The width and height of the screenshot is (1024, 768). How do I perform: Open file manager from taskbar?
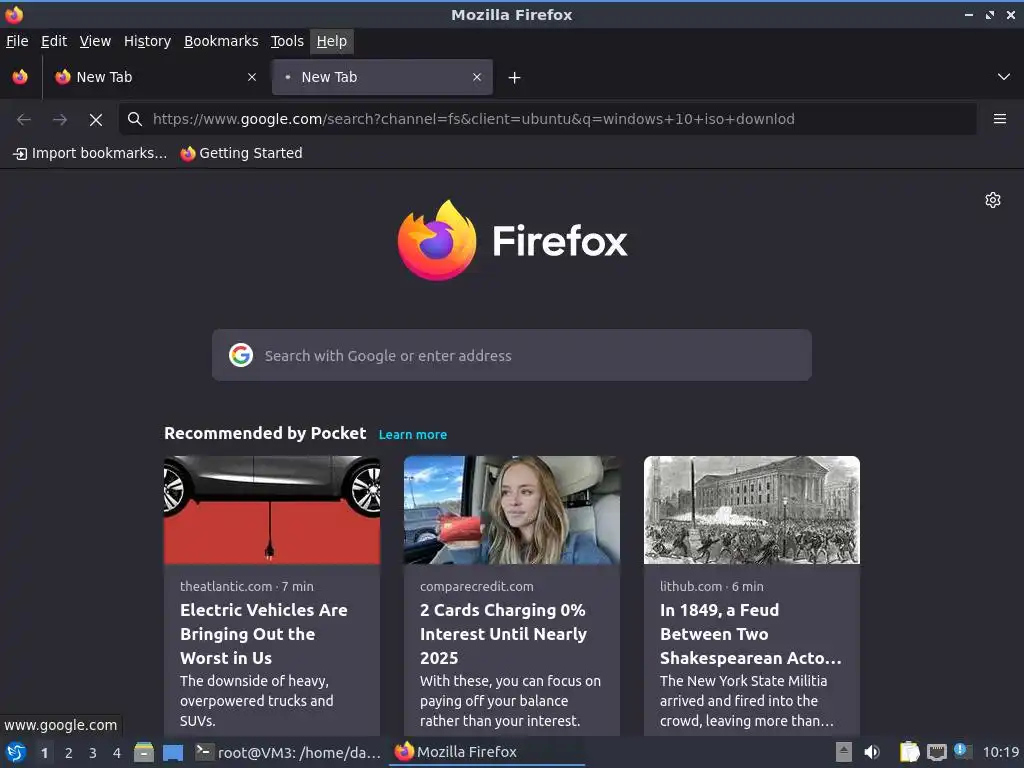144,752
